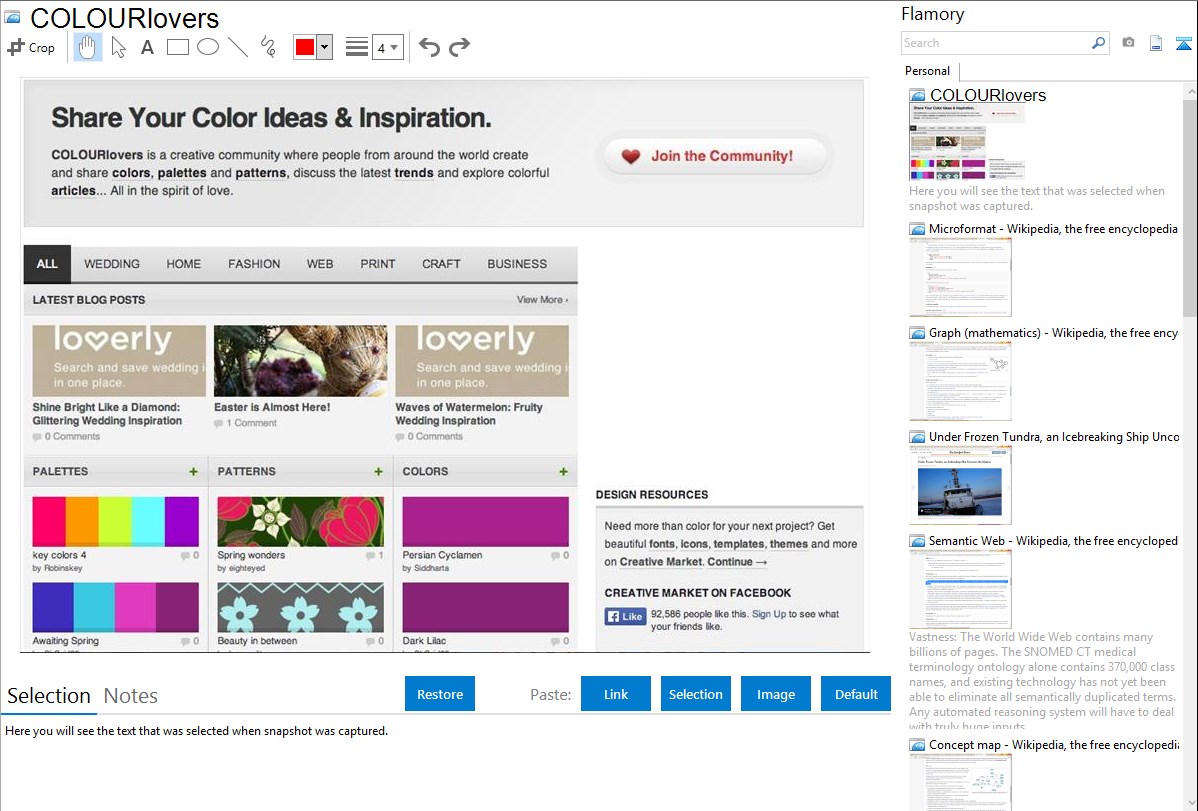
Task: Open the Microformat Wikipedia snapshot thumbnail
Action: [960, 278]
